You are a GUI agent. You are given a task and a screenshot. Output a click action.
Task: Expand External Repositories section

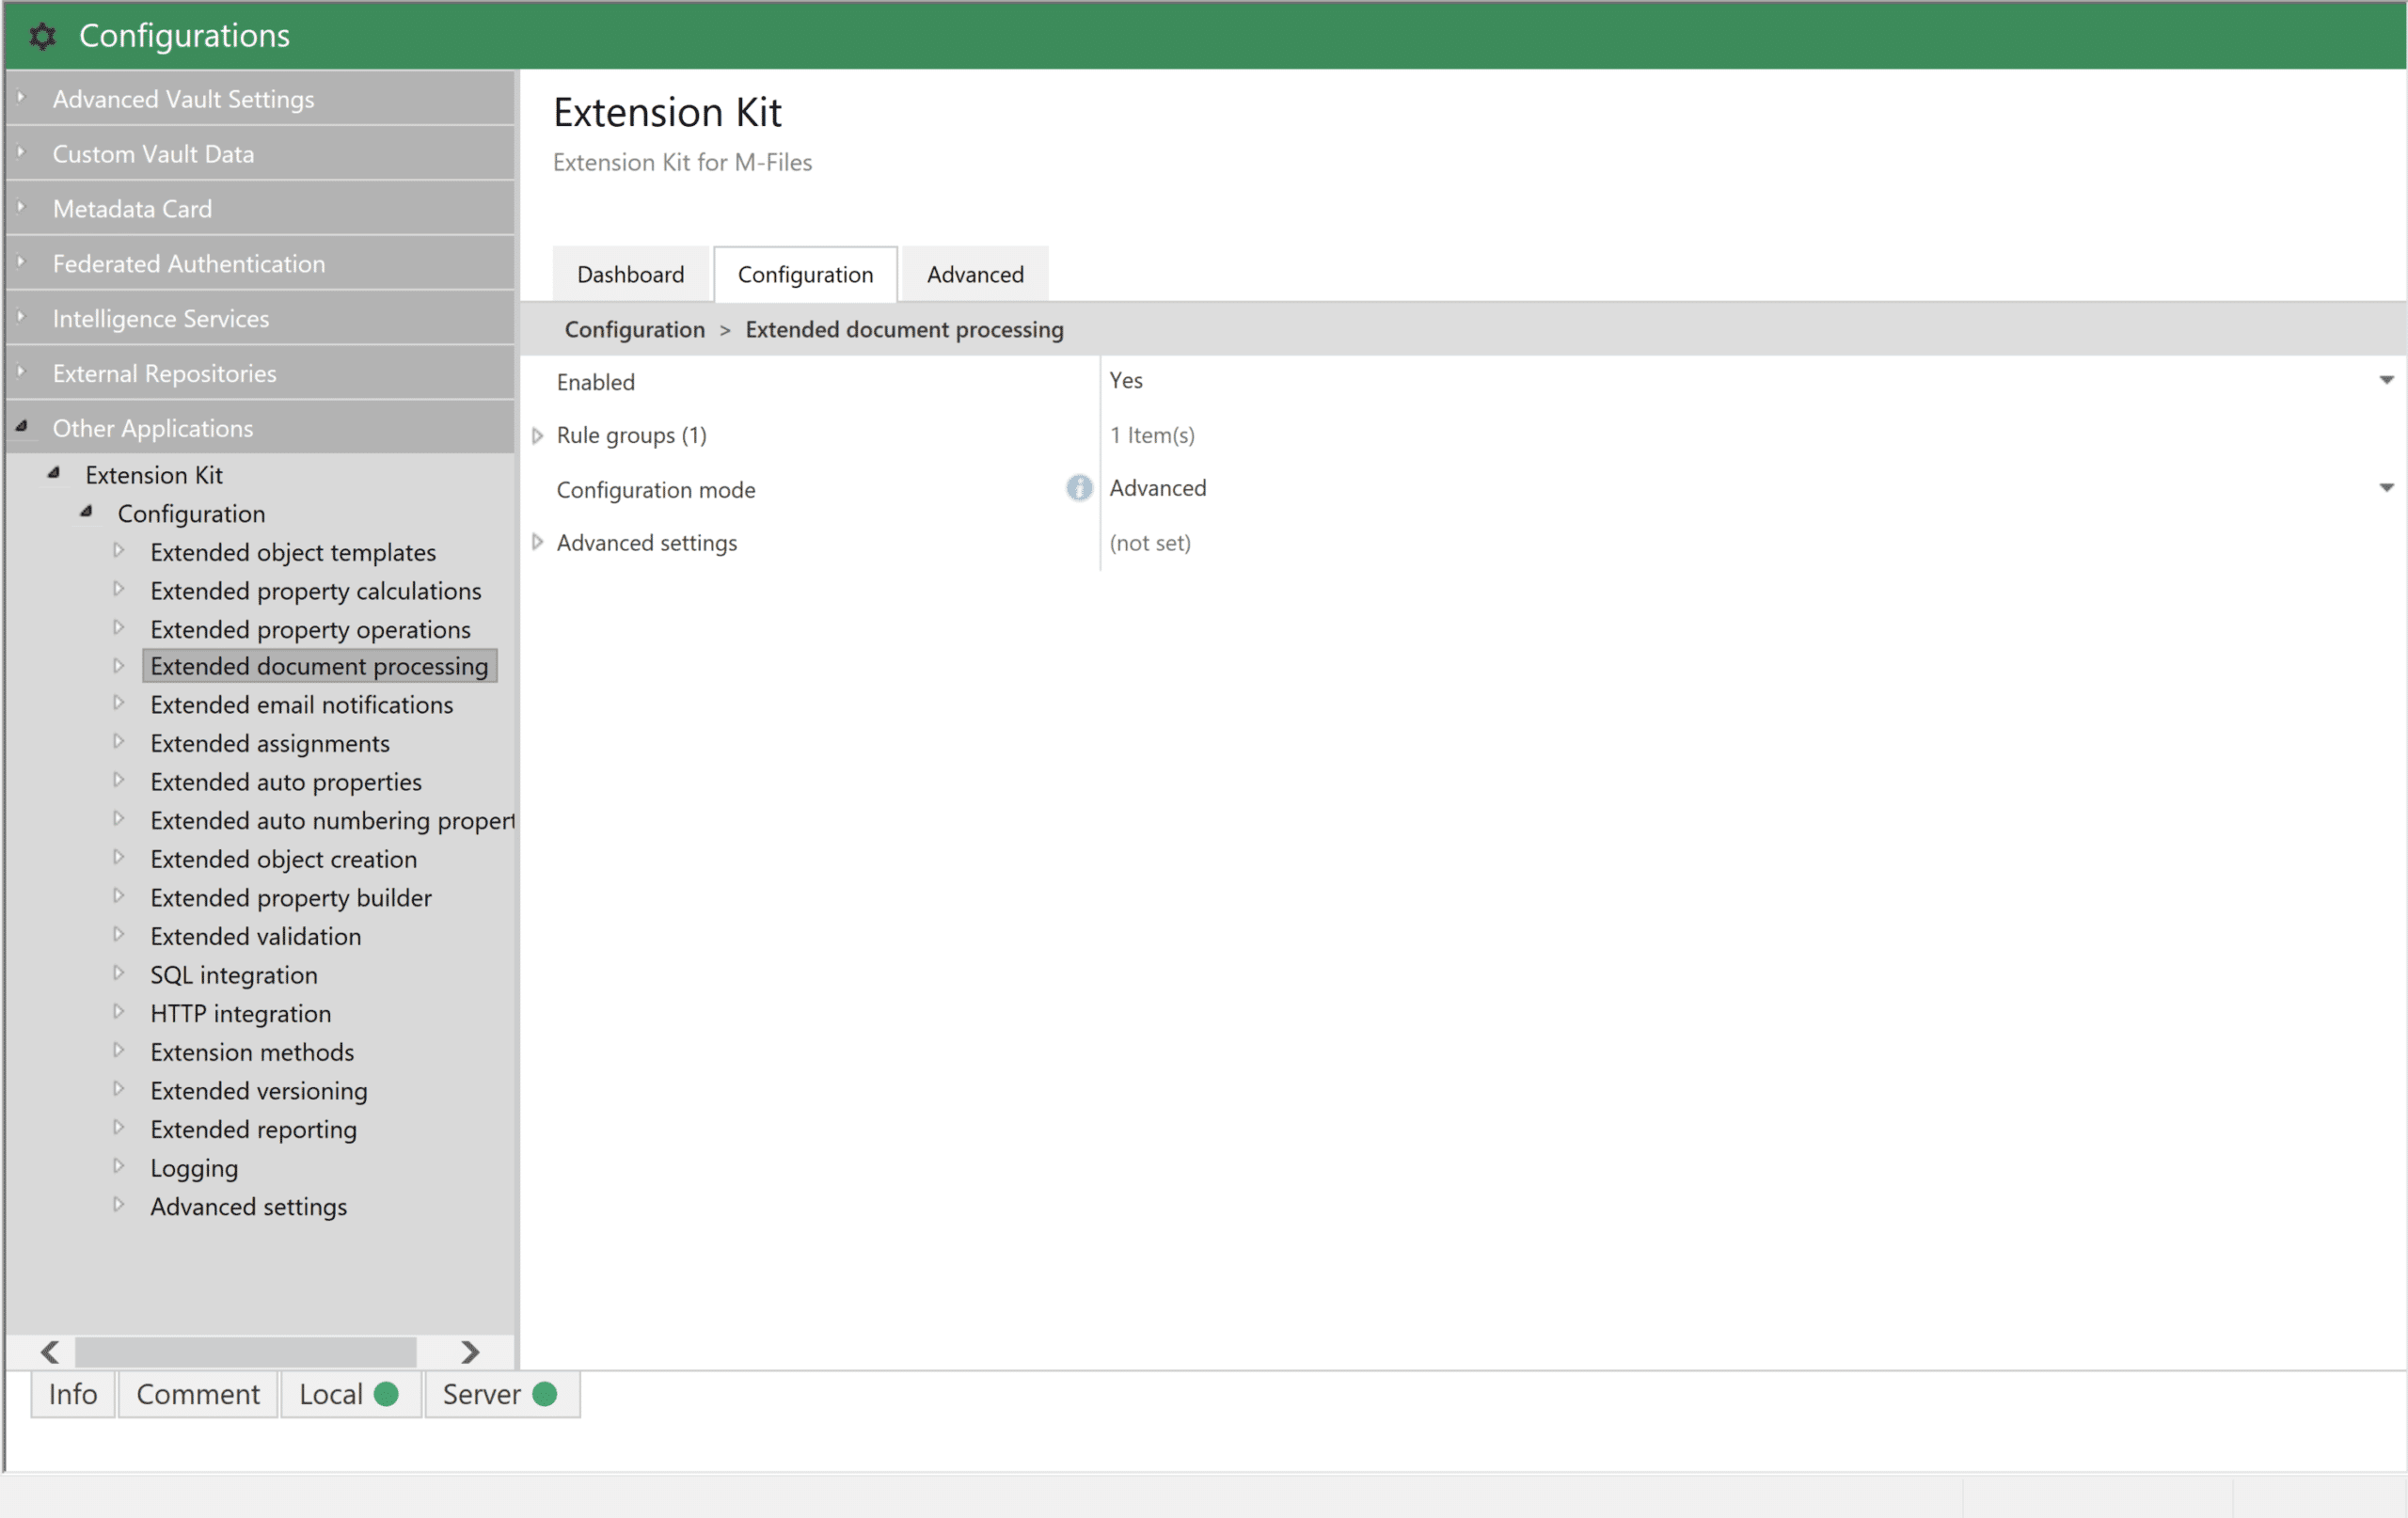(21, 373)
